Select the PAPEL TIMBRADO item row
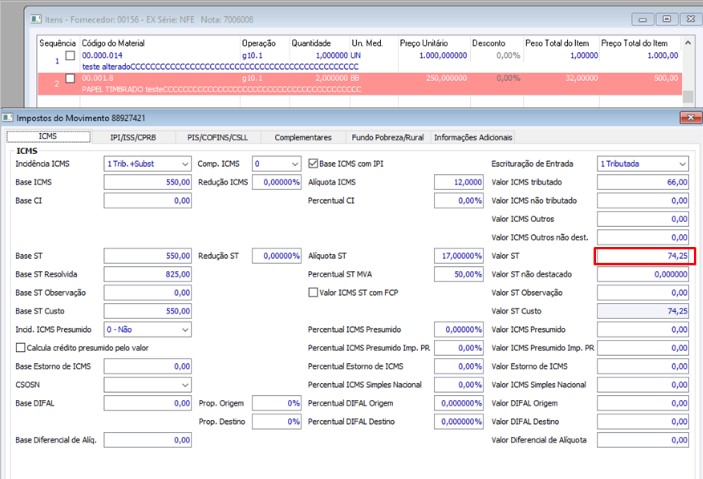This screenshot has height=479, width=703. click(x=360, y=84)
